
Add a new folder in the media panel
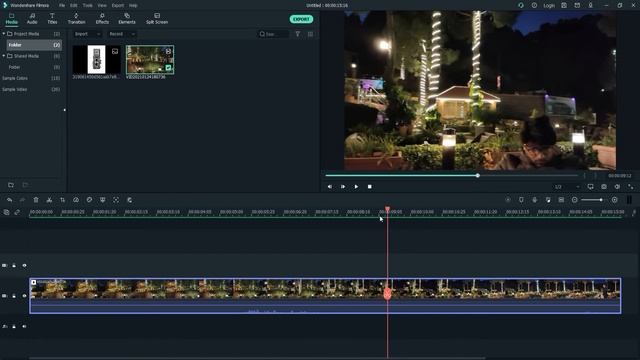11,185
